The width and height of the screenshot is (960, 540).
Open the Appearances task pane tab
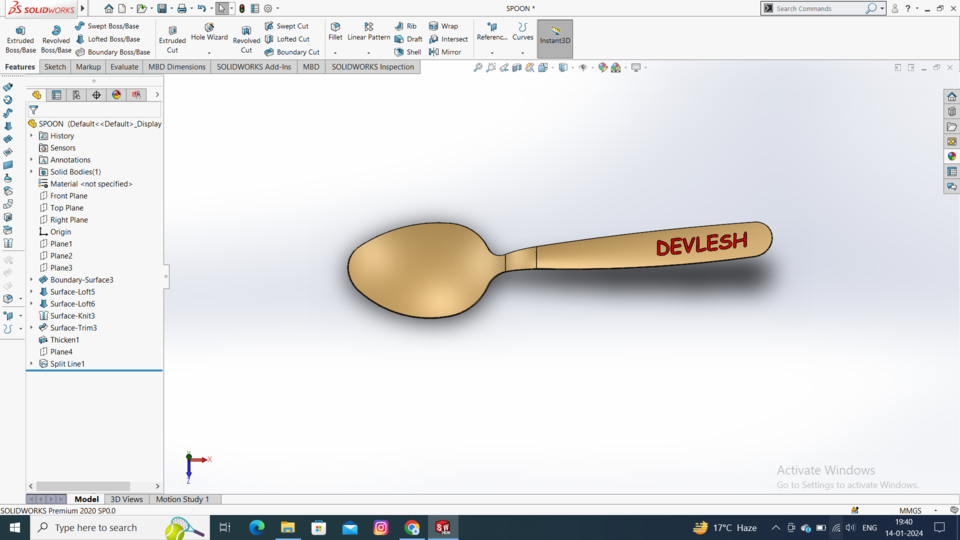(951, 157)
